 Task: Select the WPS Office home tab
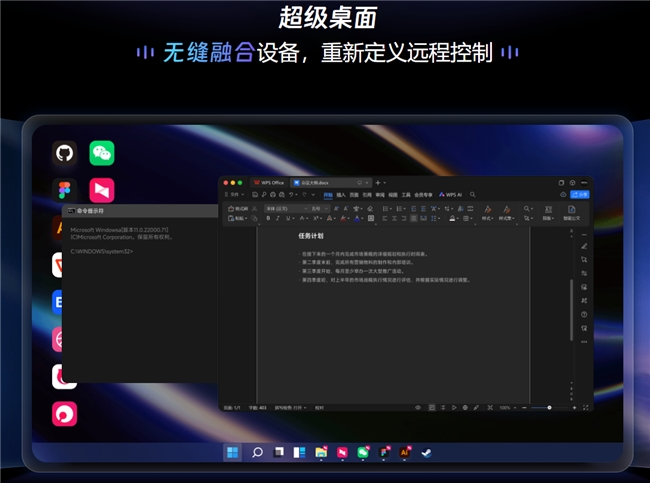268,183
